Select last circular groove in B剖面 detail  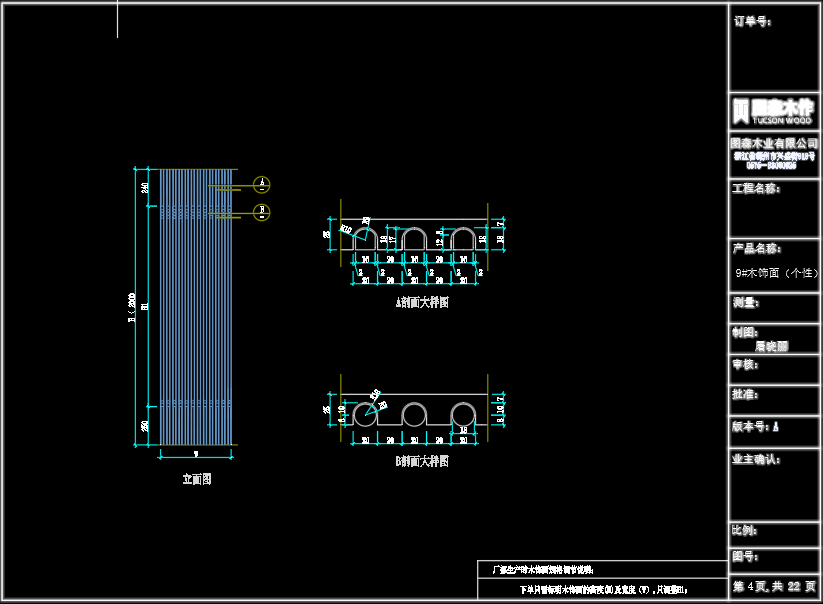(x=462, y=415)
